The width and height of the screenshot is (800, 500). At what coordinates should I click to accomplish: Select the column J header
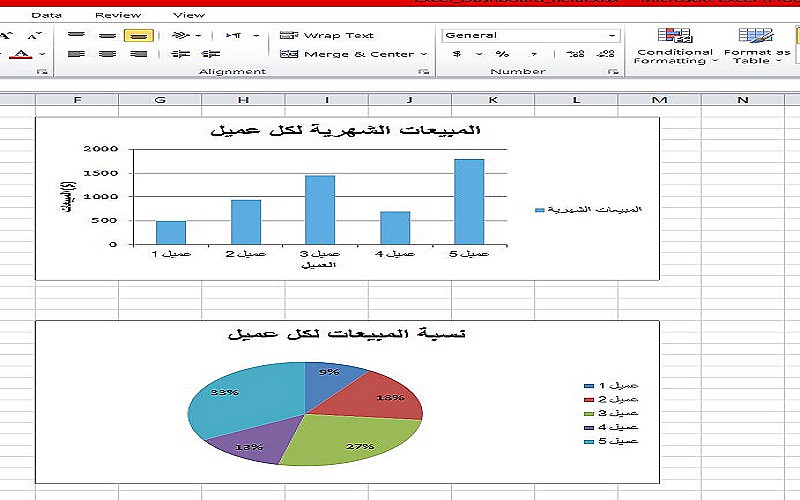[x=410, y=100]
